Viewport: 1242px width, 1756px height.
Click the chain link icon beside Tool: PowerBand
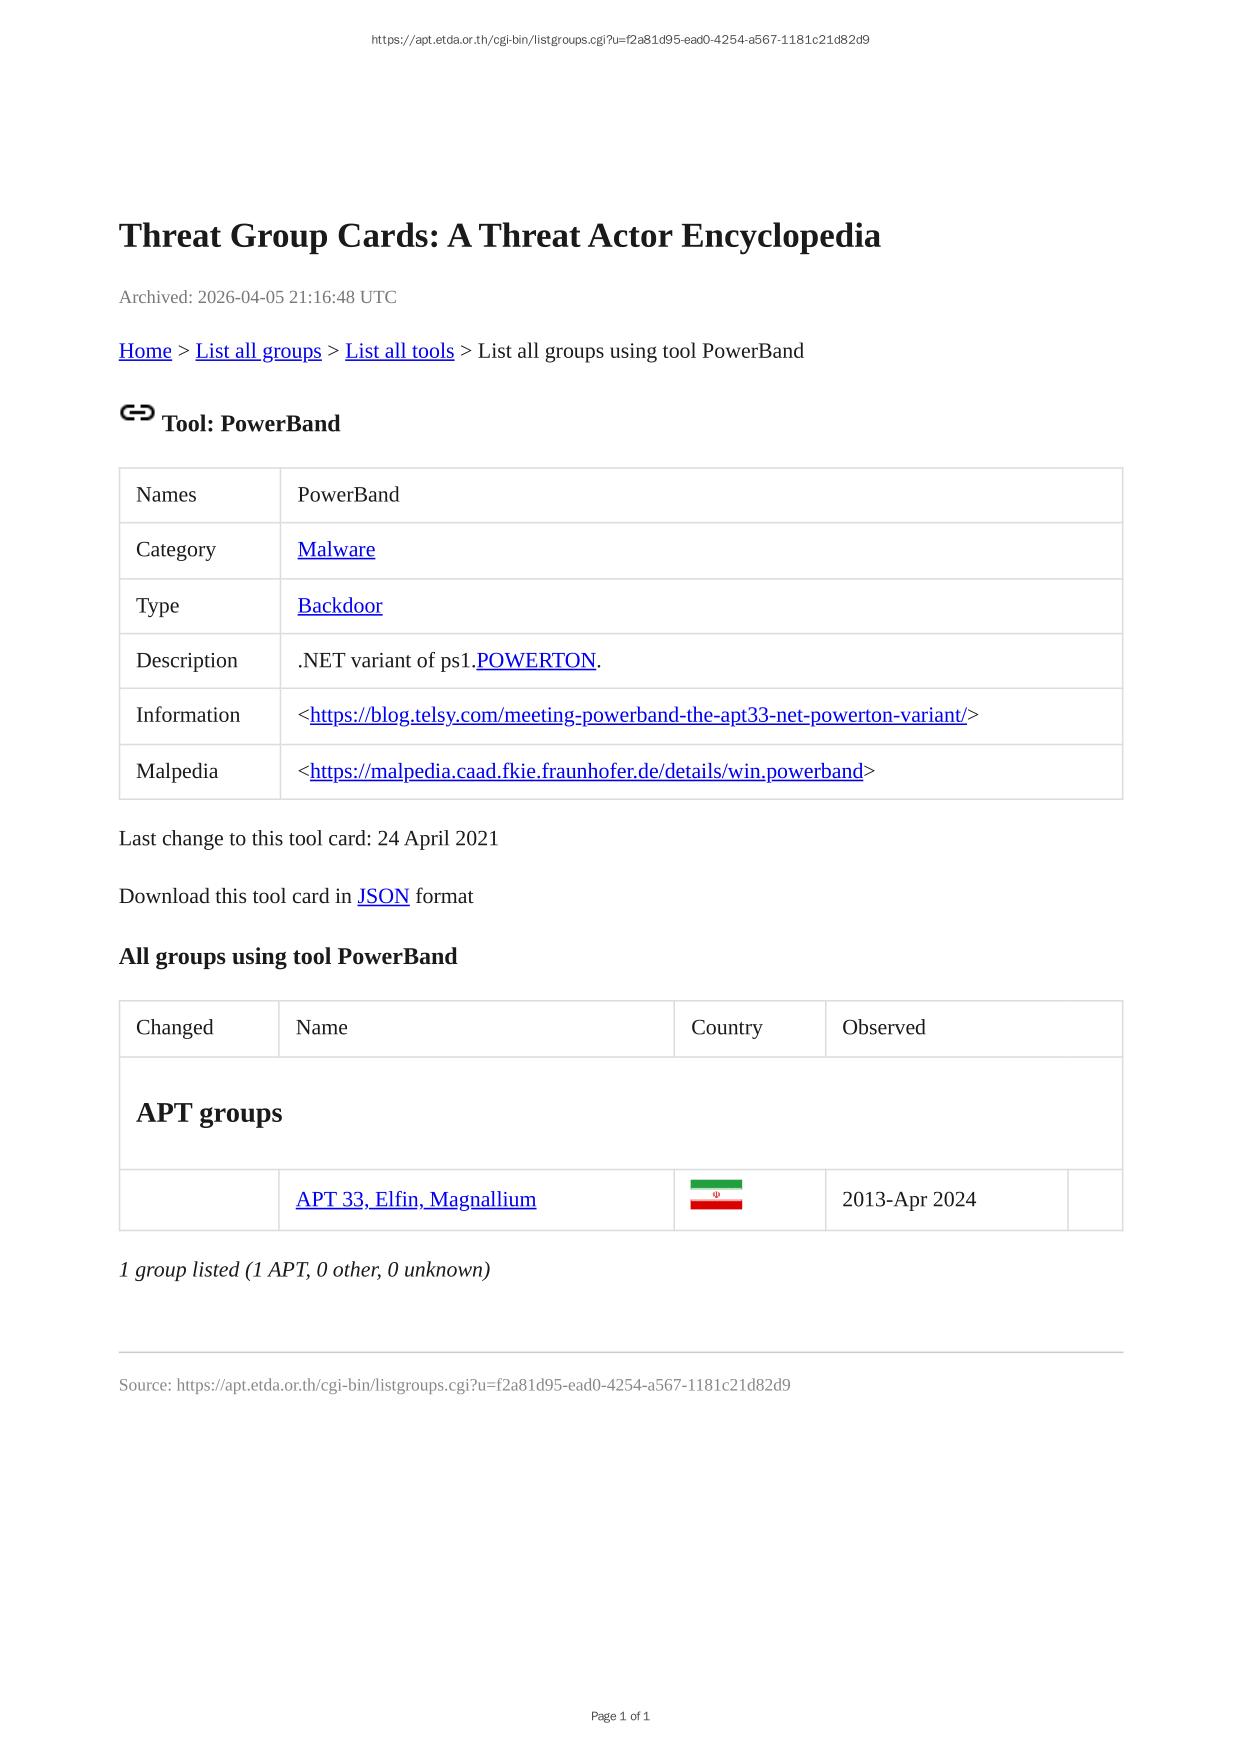point(137,412)
